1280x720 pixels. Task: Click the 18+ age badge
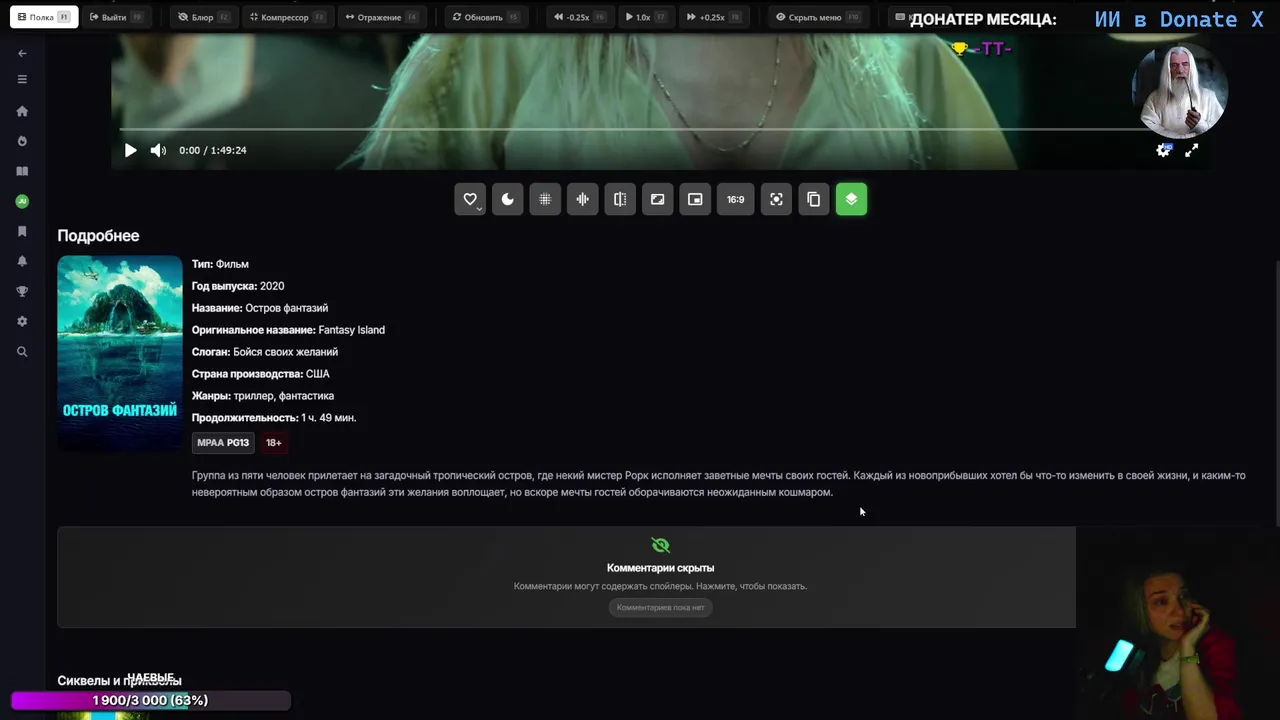pyautogui.click(x=273, y=442)
